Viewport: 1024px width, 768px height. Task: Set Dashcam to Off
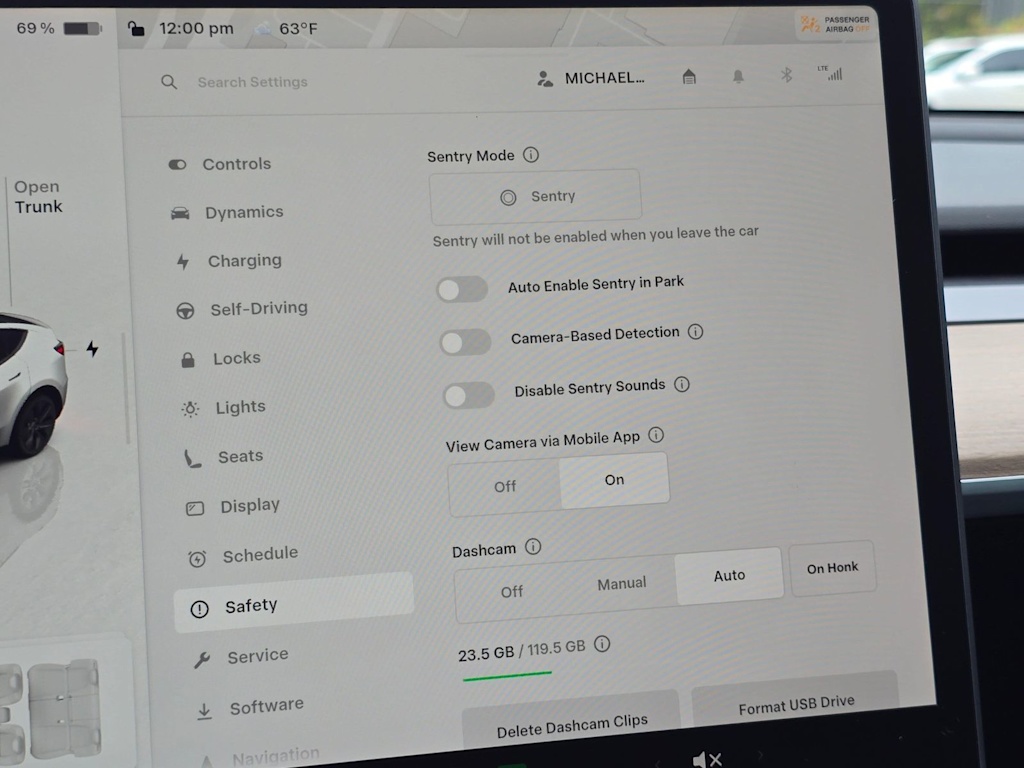coord(512,592)
